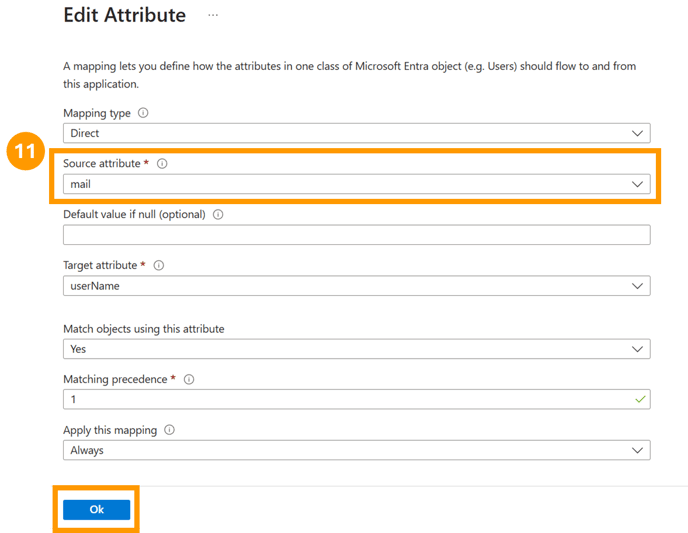Click the Edit Attribute page heading
The image size is (688, 533).
(x=125, y=15)
